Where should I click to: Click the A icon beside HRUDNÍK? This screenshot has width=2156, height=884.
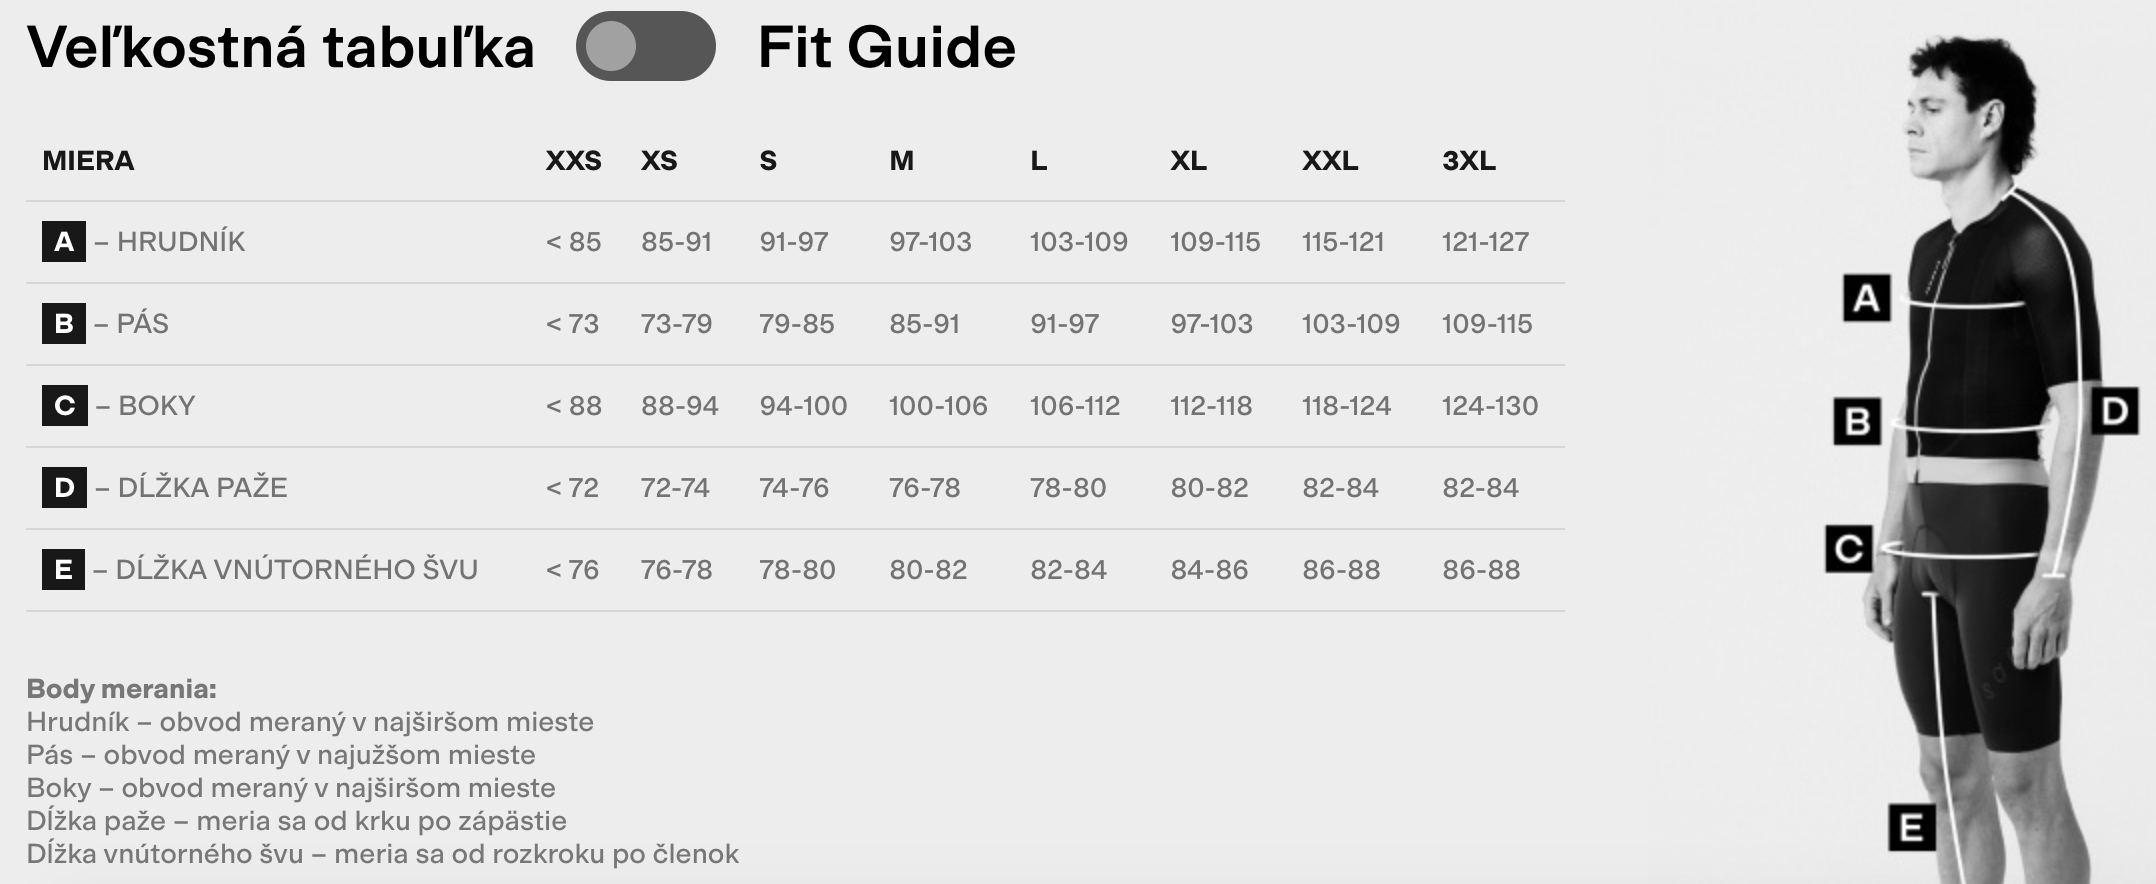(64, 241)
